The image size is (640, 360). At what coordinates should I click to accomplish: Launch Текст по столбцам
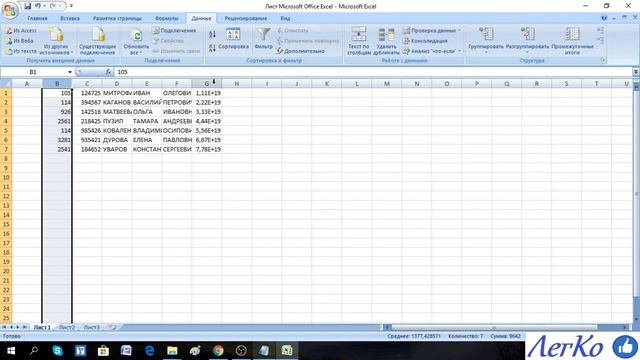point(359,41)
